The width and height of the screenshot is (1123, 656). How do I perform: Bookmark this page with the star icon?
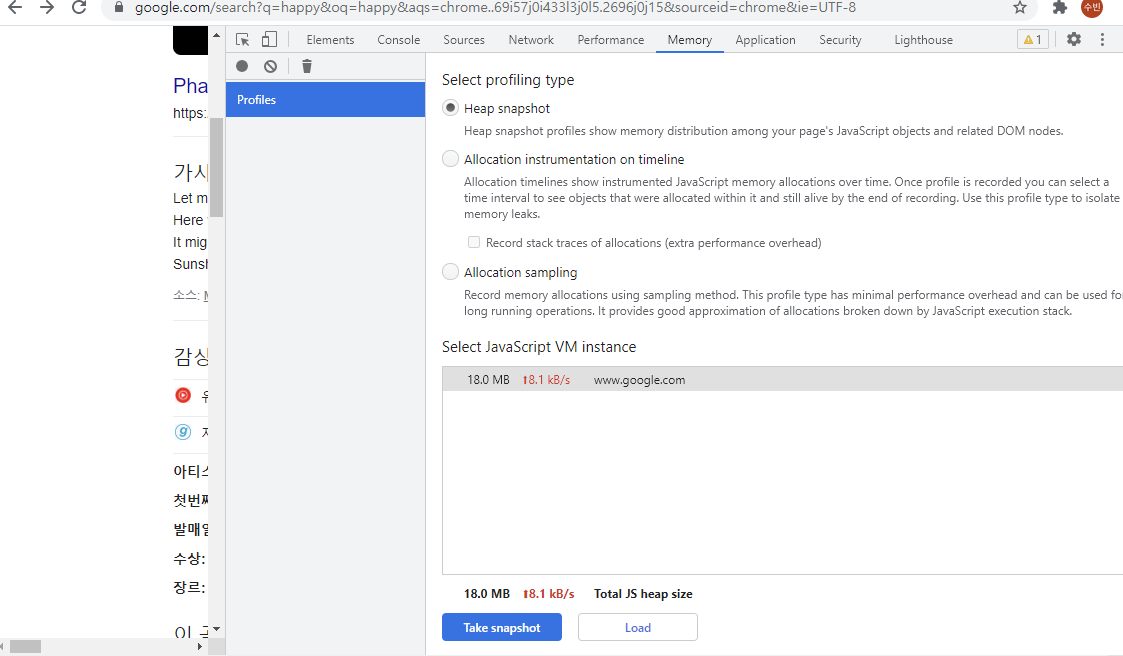click(x=1020, y=8)
